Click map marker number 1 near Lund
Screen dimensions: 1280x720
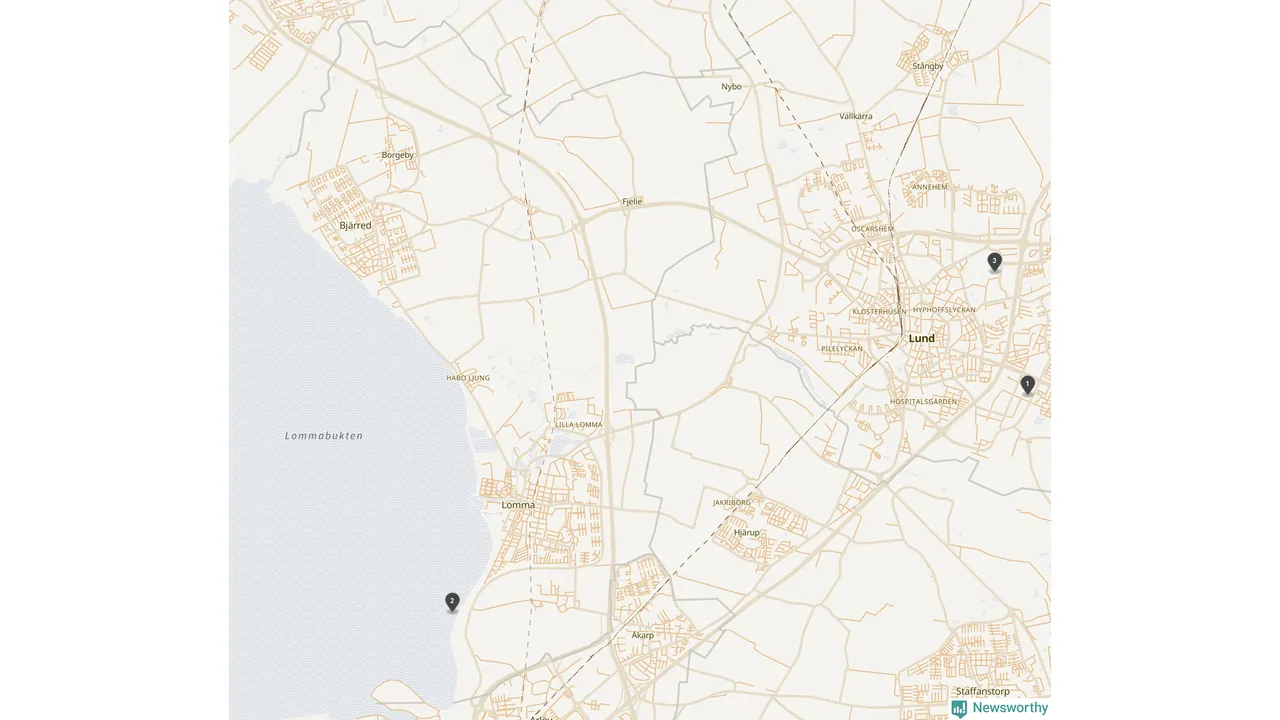click(x=1027, y=385)
